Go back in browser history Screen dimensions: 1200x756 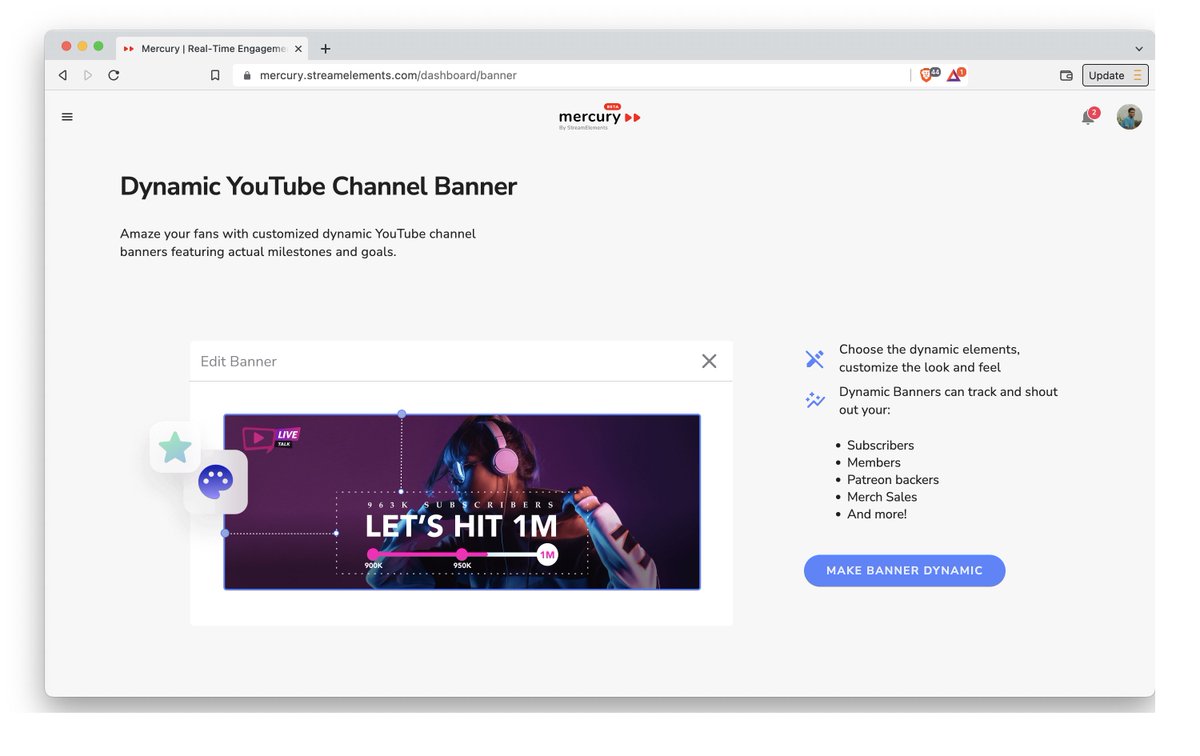click(x=63, y=75)
